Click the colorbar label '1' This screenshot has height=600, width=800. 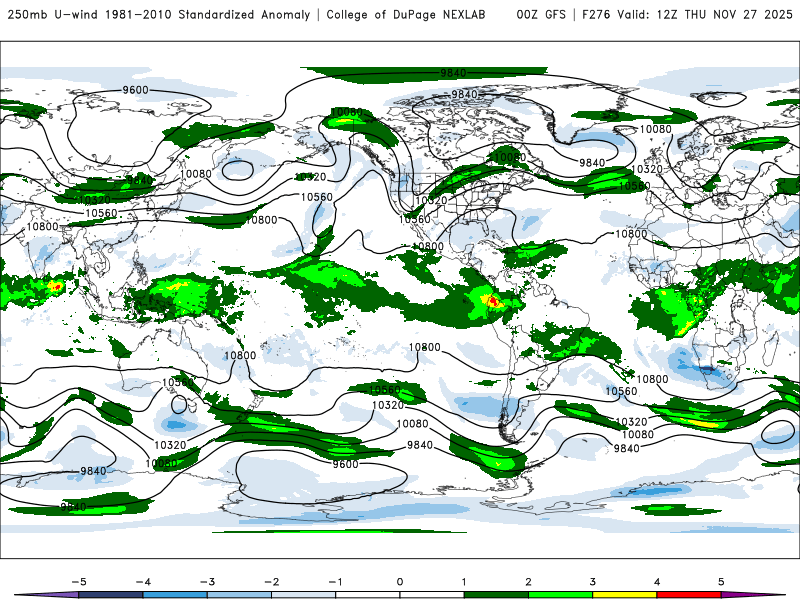[464, 582]
